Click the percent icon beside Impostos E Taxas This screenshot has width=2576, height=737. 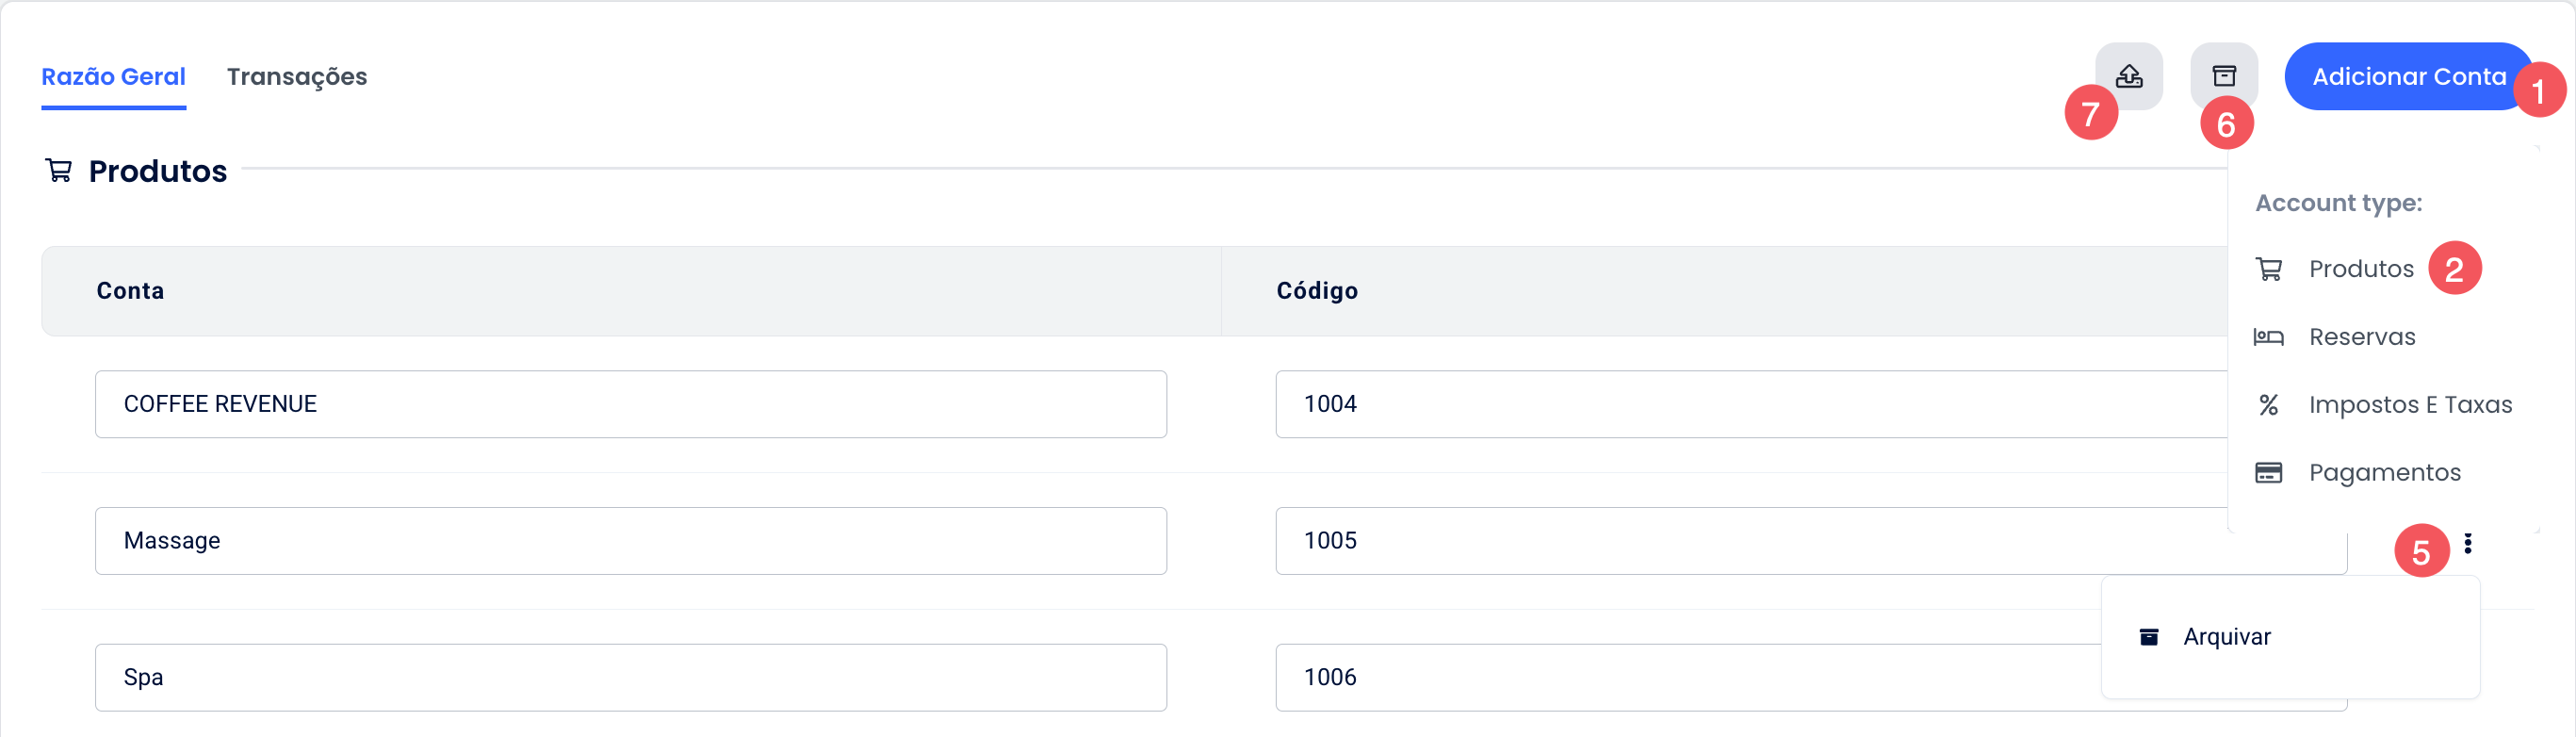[x=2268, y=405]
